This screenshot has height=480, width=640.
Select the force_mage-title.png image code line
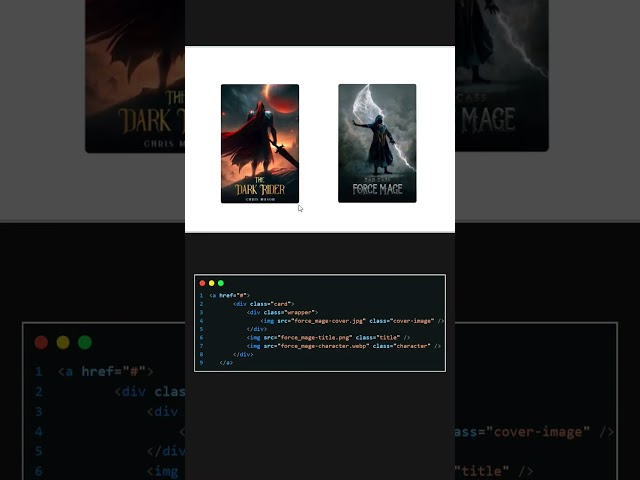click(x=328, y=338)
